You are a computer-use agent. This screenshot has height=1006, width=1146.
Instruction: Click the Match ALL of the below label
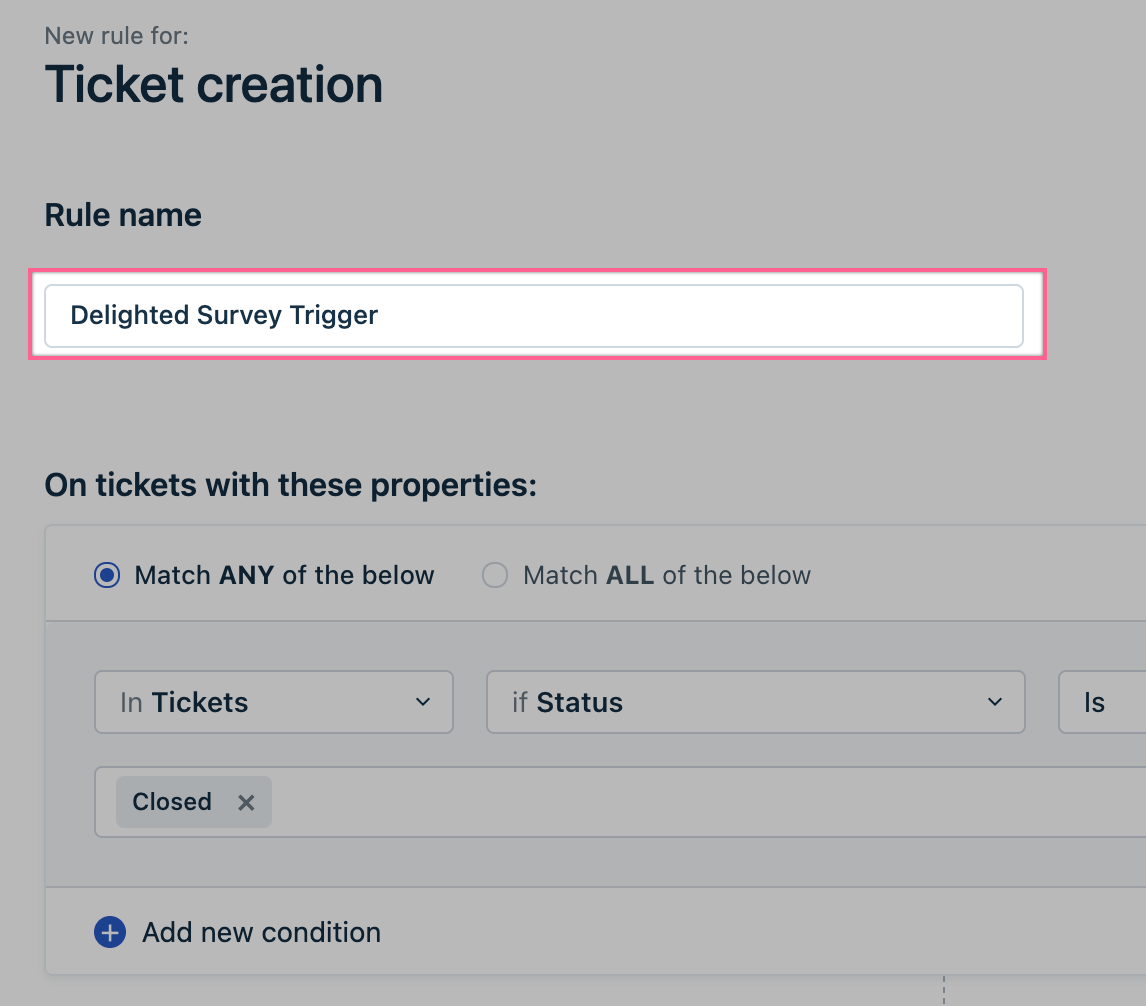pos(666,576)
